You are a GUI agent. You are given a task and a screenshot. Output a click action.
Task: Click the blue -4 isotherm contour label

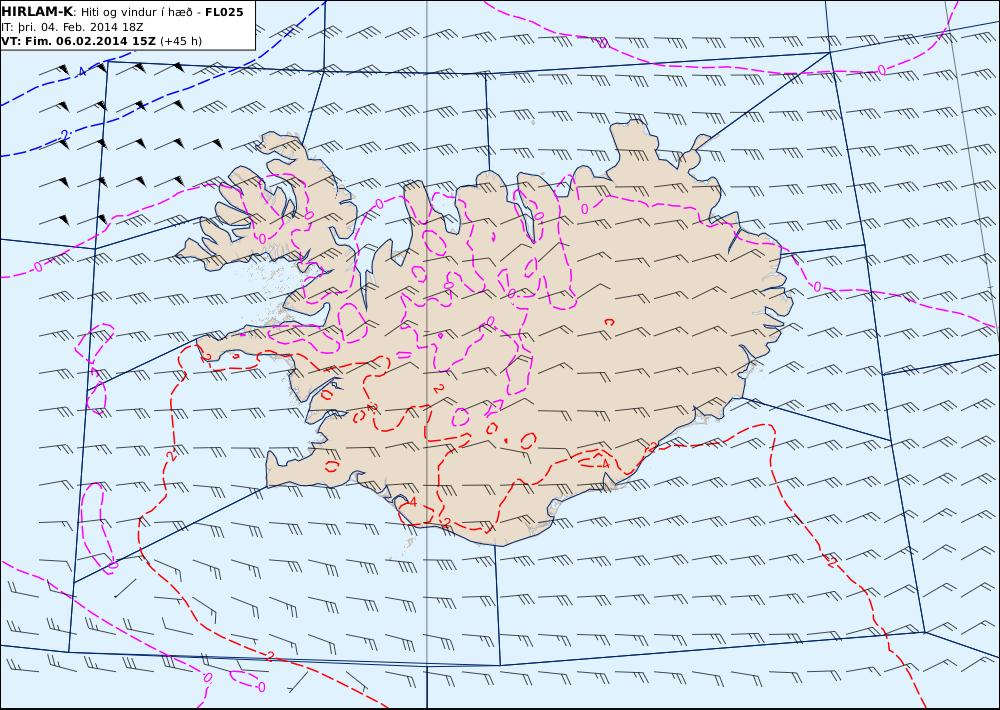(81, 72)
